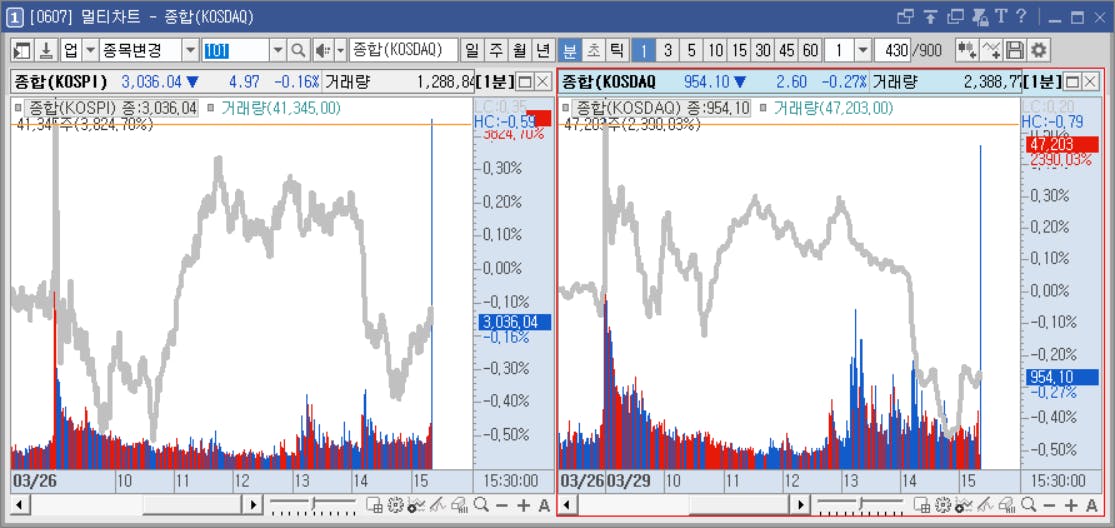
Task: Click the 년 yearly period button
Action: (543, 50)
